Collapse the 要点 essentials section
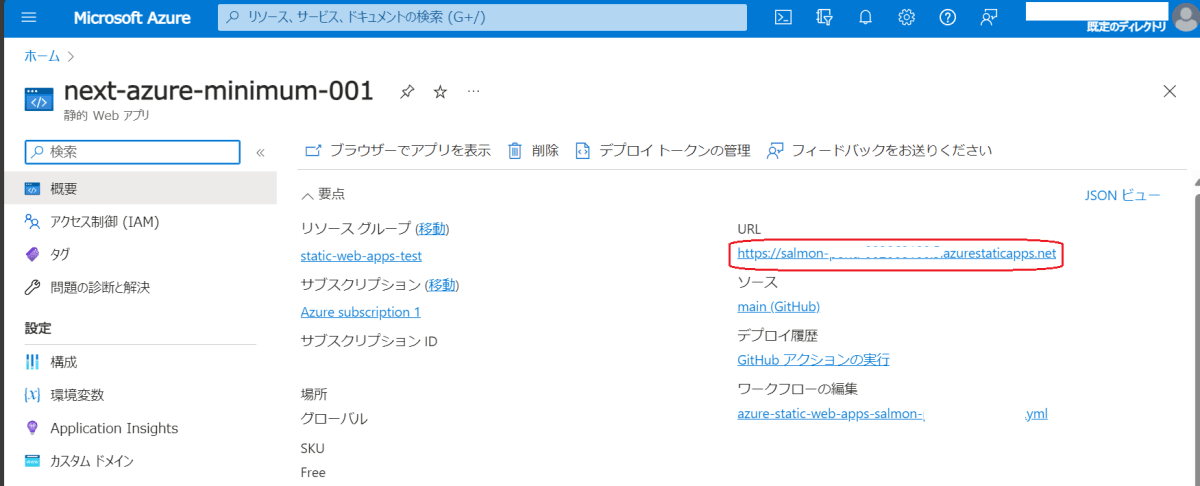 point(324,195)
